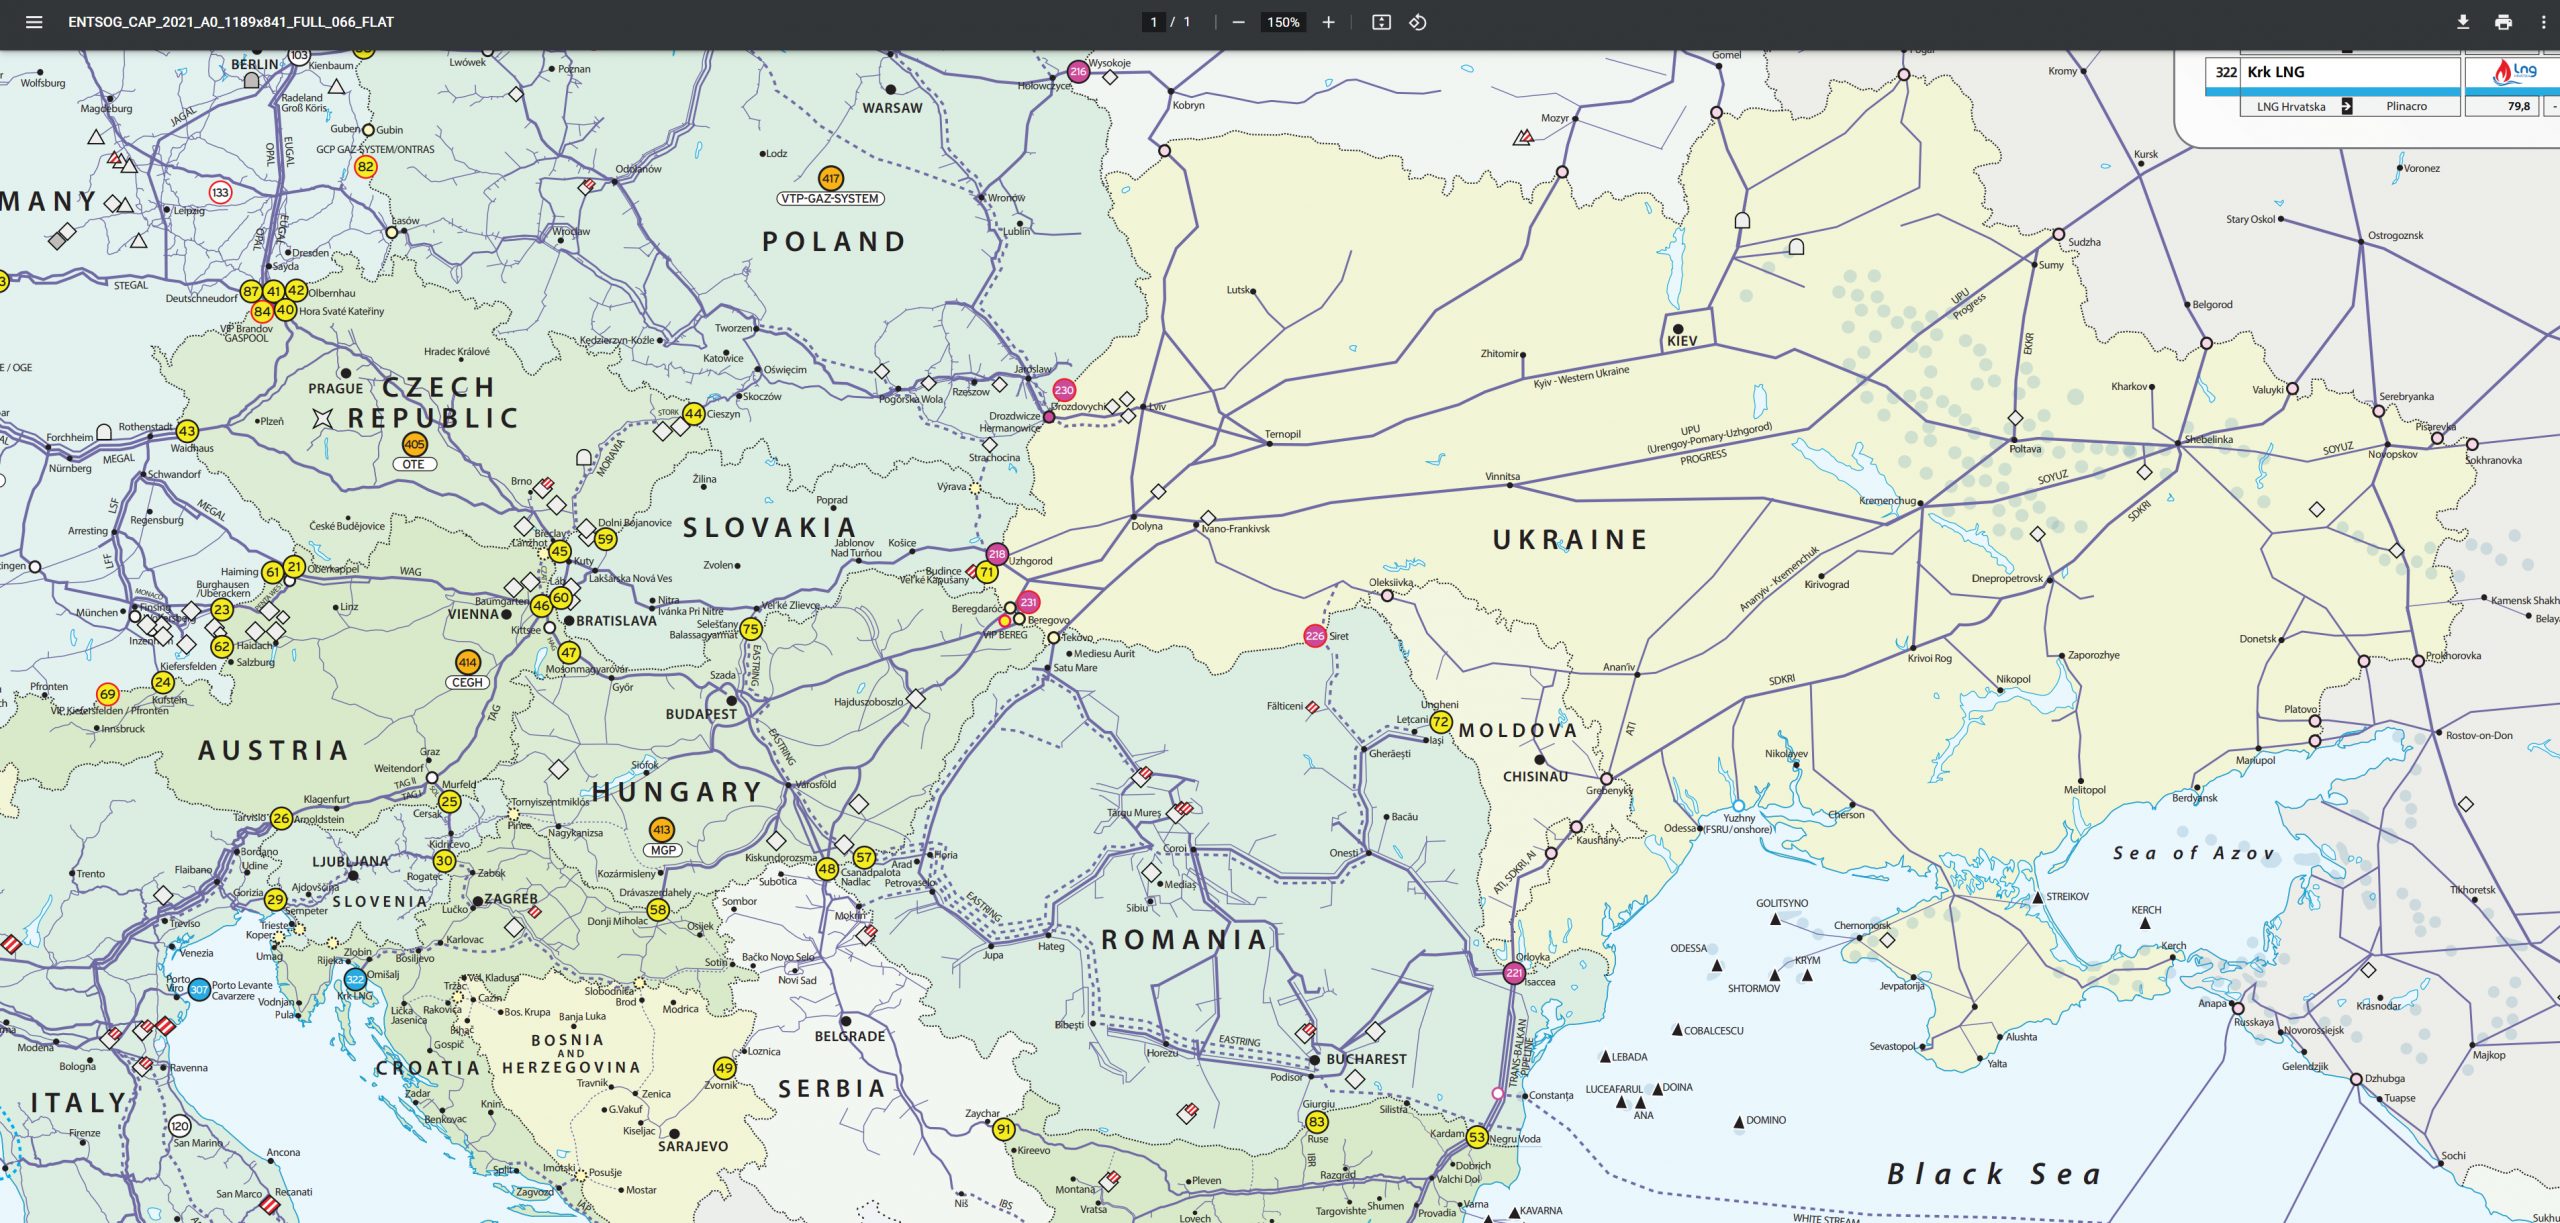
Task: Click yellow marker 83 near Giurgiu
Action: [x=1317, y=1122]
